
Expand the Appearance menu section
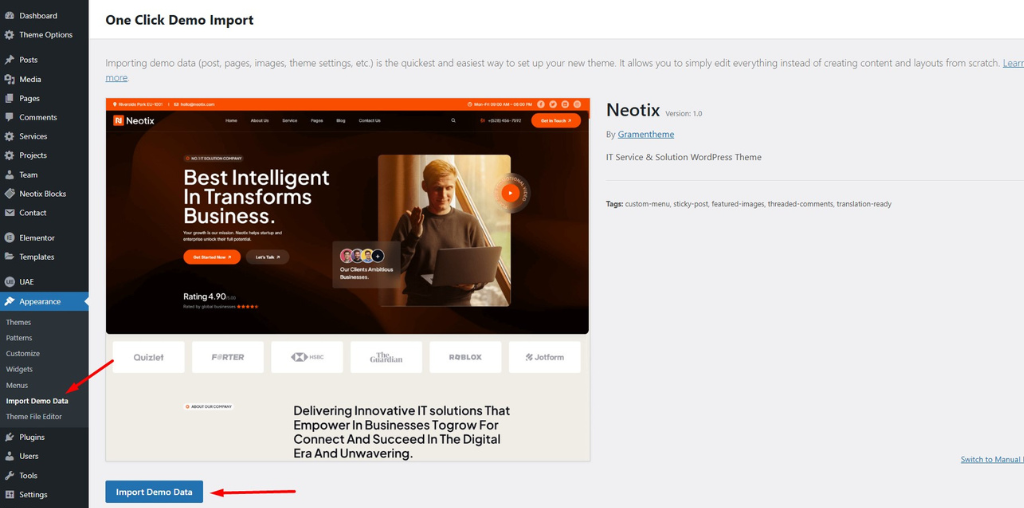point(40,301)
